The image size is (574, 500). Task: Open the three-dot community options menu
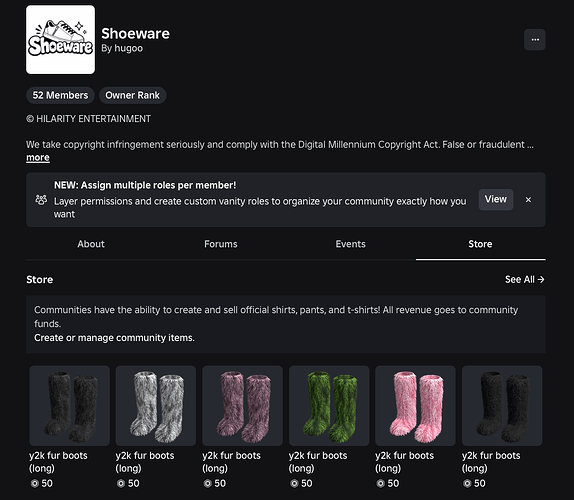click(534, 40)
